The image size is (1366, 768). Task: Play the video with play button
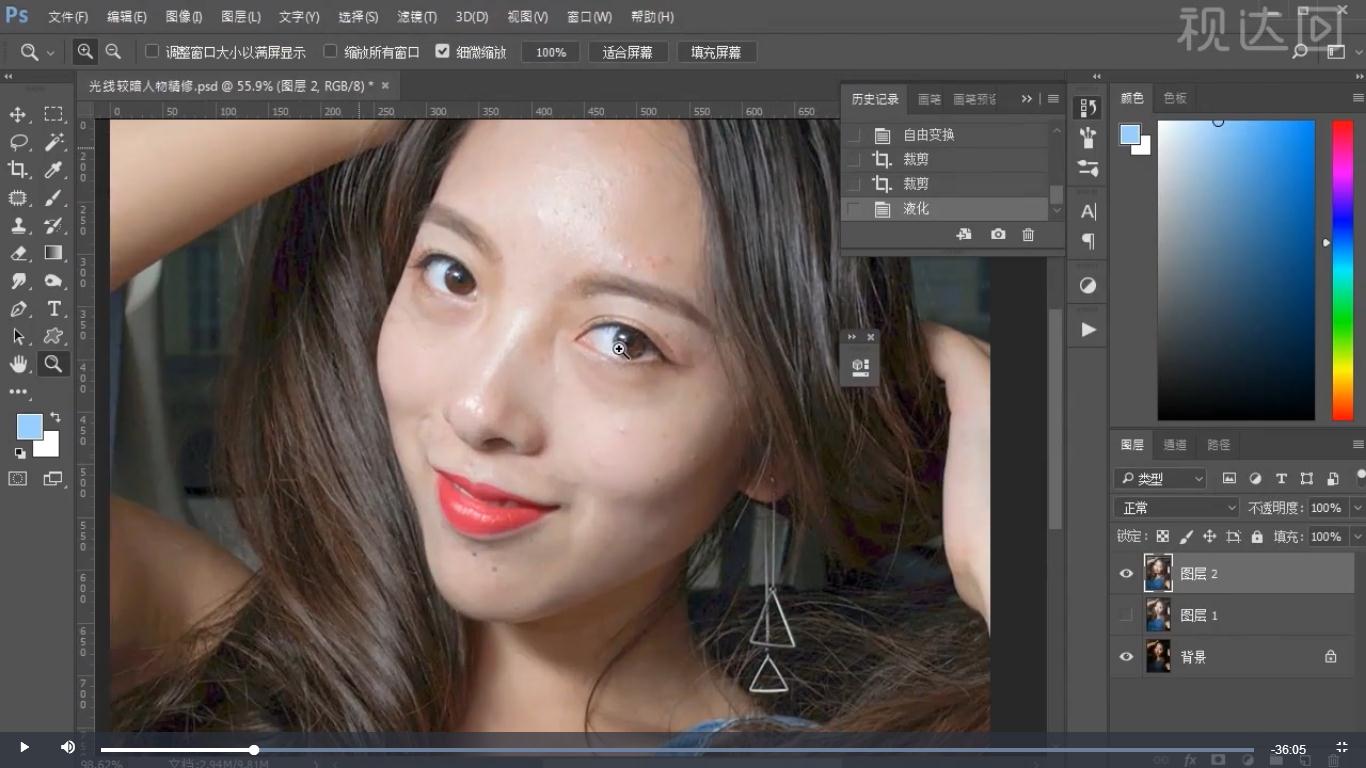pyautogui.click(x=24, y=747)
